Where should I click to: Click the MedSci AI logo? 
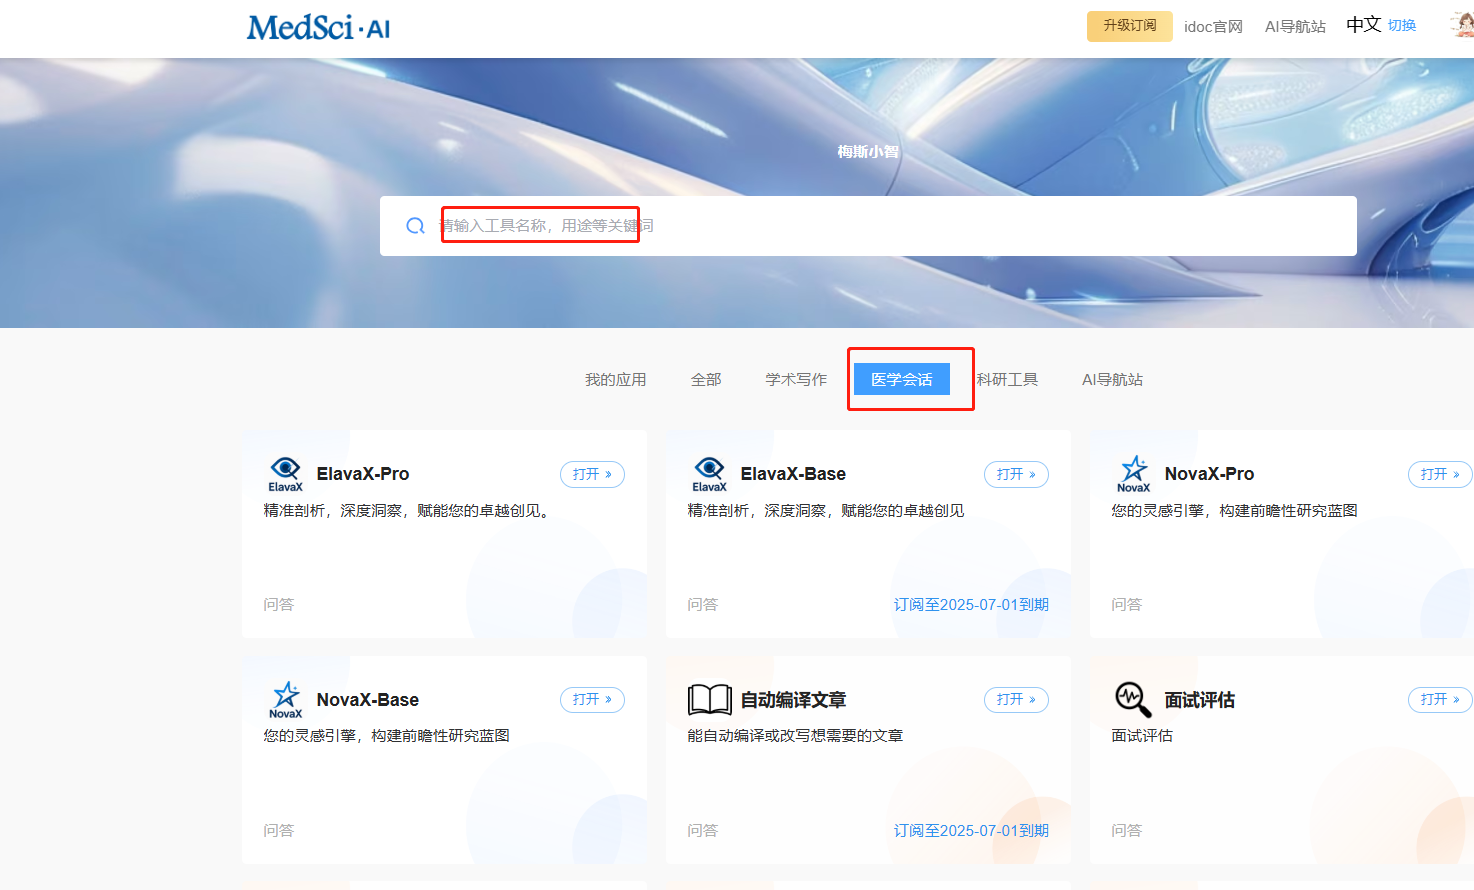tap(318, 27)
